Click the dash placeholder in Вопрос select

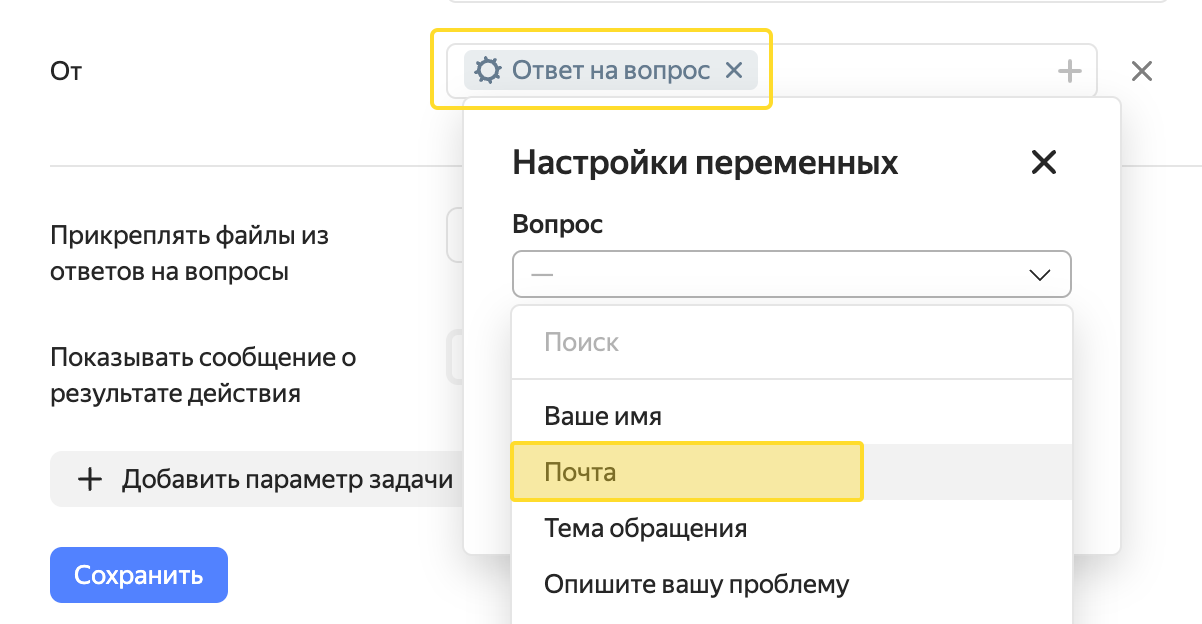click(x=542, y=274)
